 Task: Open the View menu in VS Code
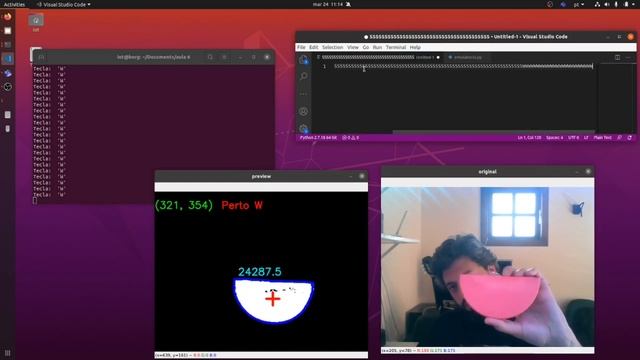click(x=353, y=47)
